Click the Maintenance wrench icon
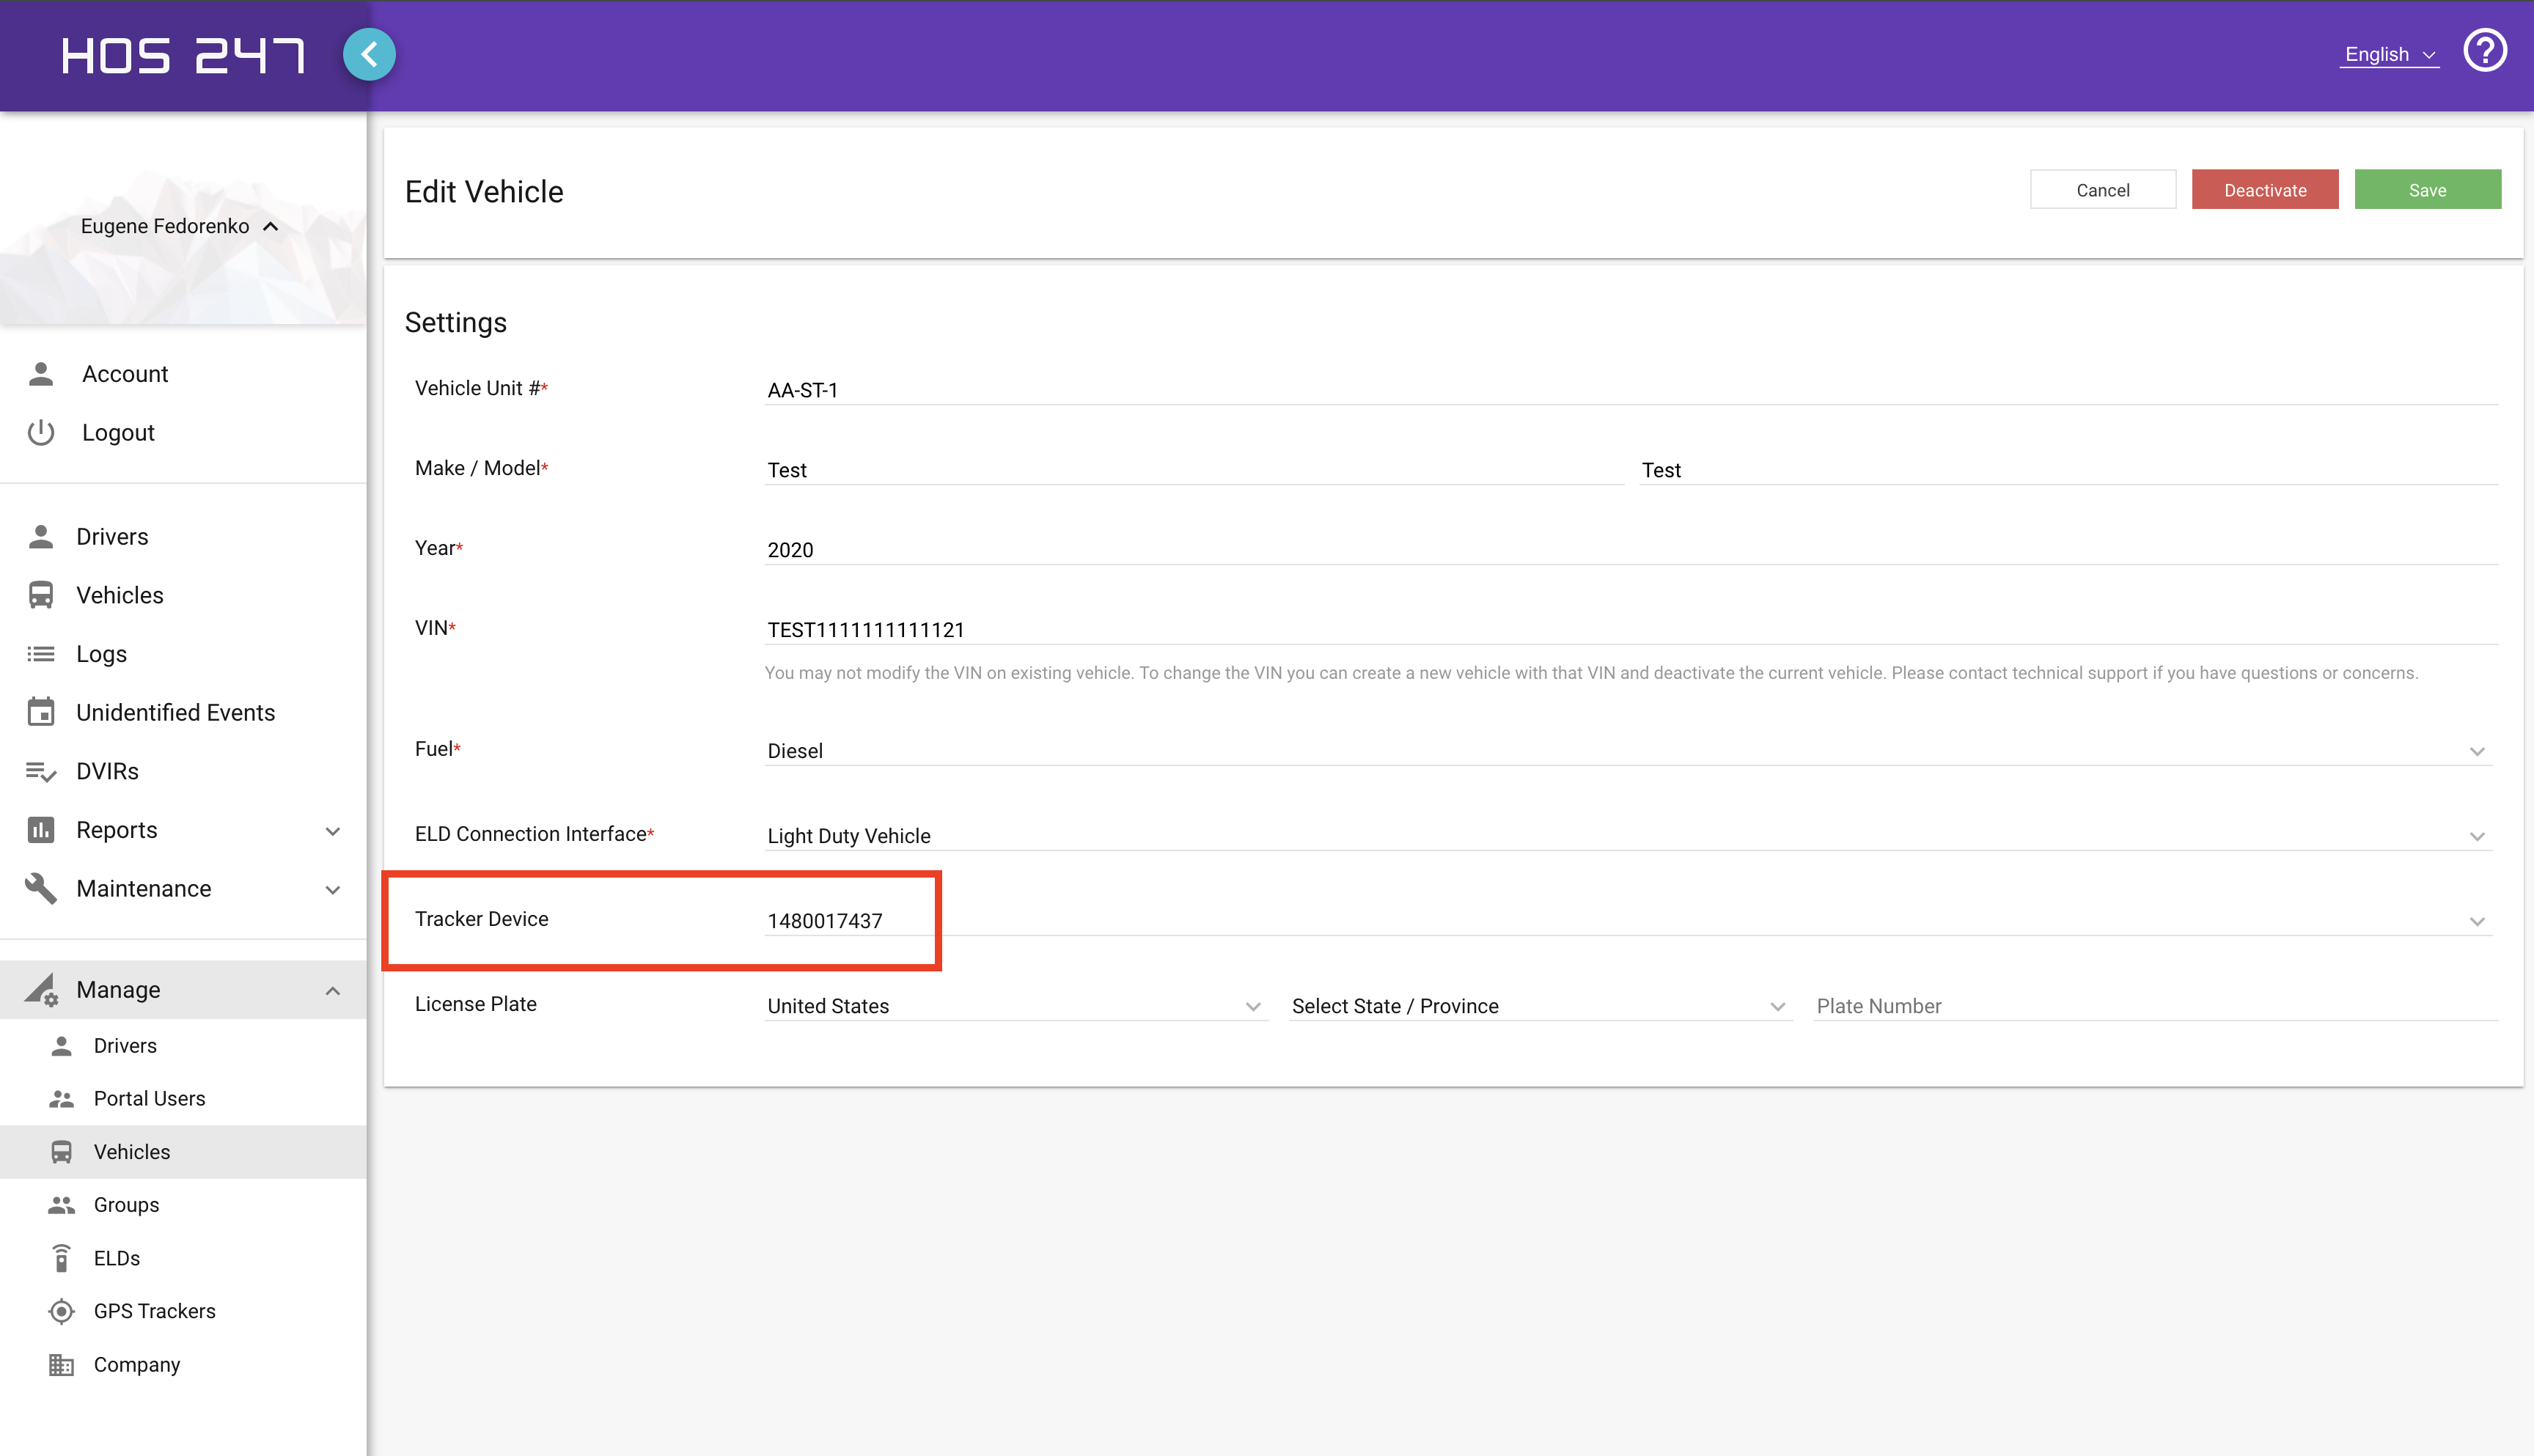Screen dimensions: 2534x1456 coord(41,889)
